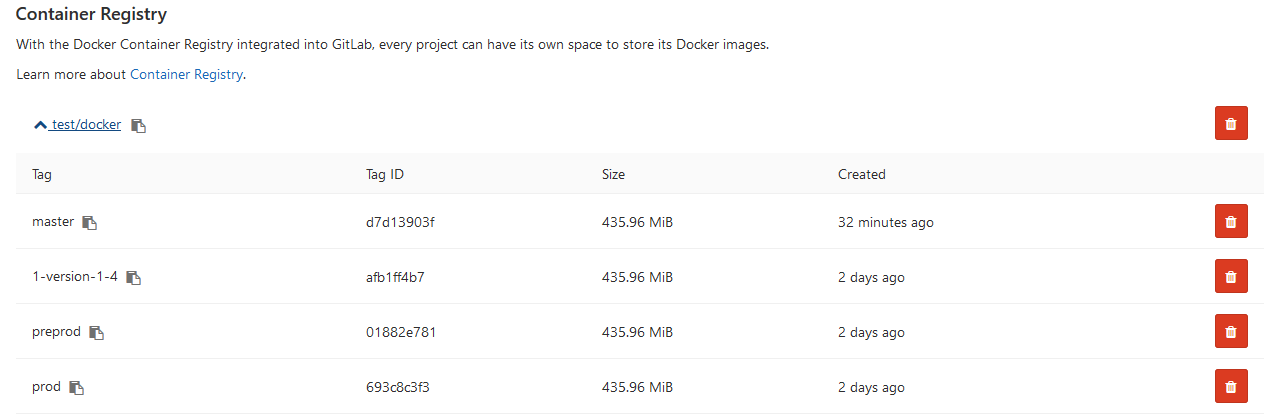Select the tag ID 01882e781
Viewport: 1287px width, 414px height.
(x=400, y=332)
